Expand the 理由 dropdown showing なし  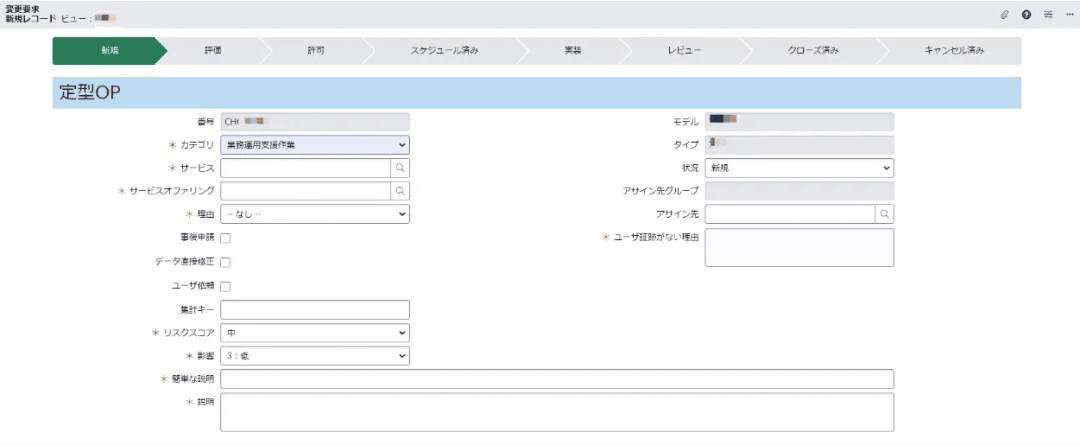(x=315, y=215)
